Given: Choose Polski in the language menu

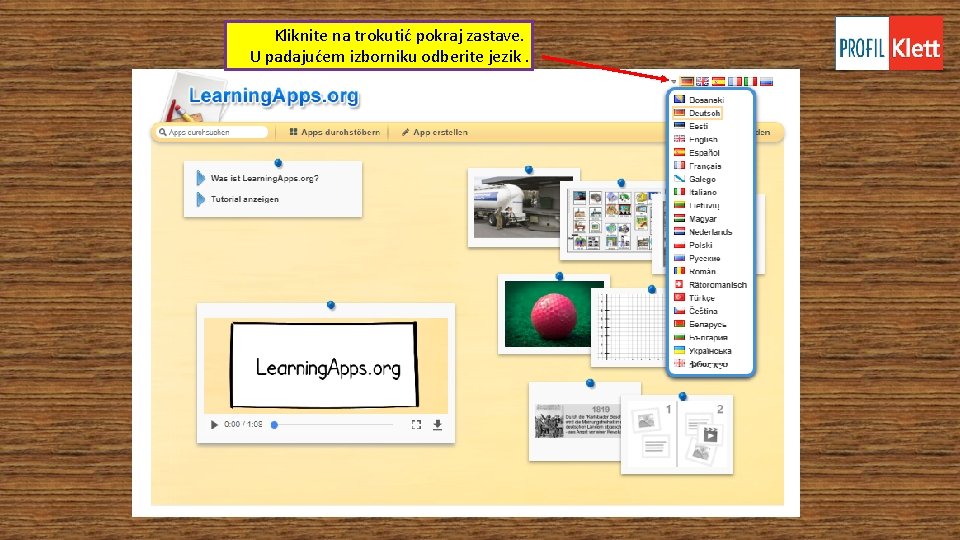Looking at the screenshot, I should 693,245.
